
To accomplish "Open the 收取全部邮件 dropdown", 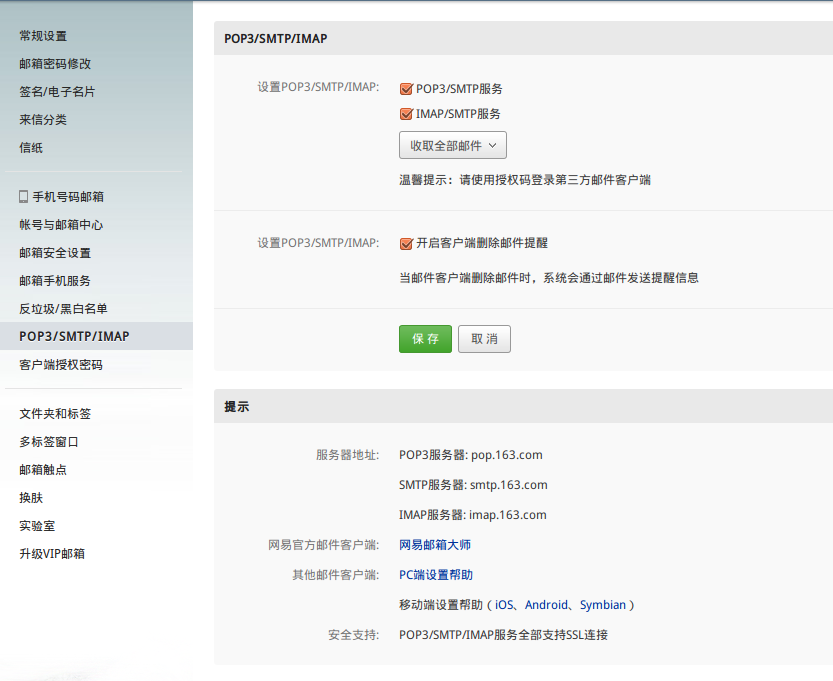I will tap(453, 145).
